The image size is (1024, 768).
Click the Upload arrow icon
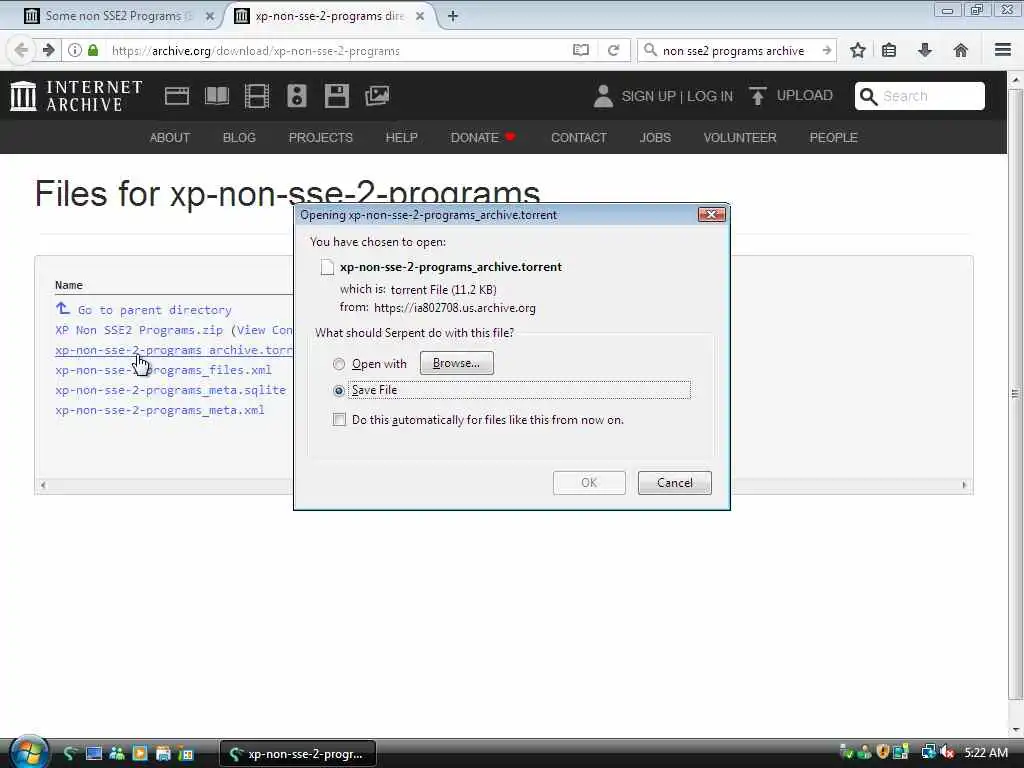(758, 96)
